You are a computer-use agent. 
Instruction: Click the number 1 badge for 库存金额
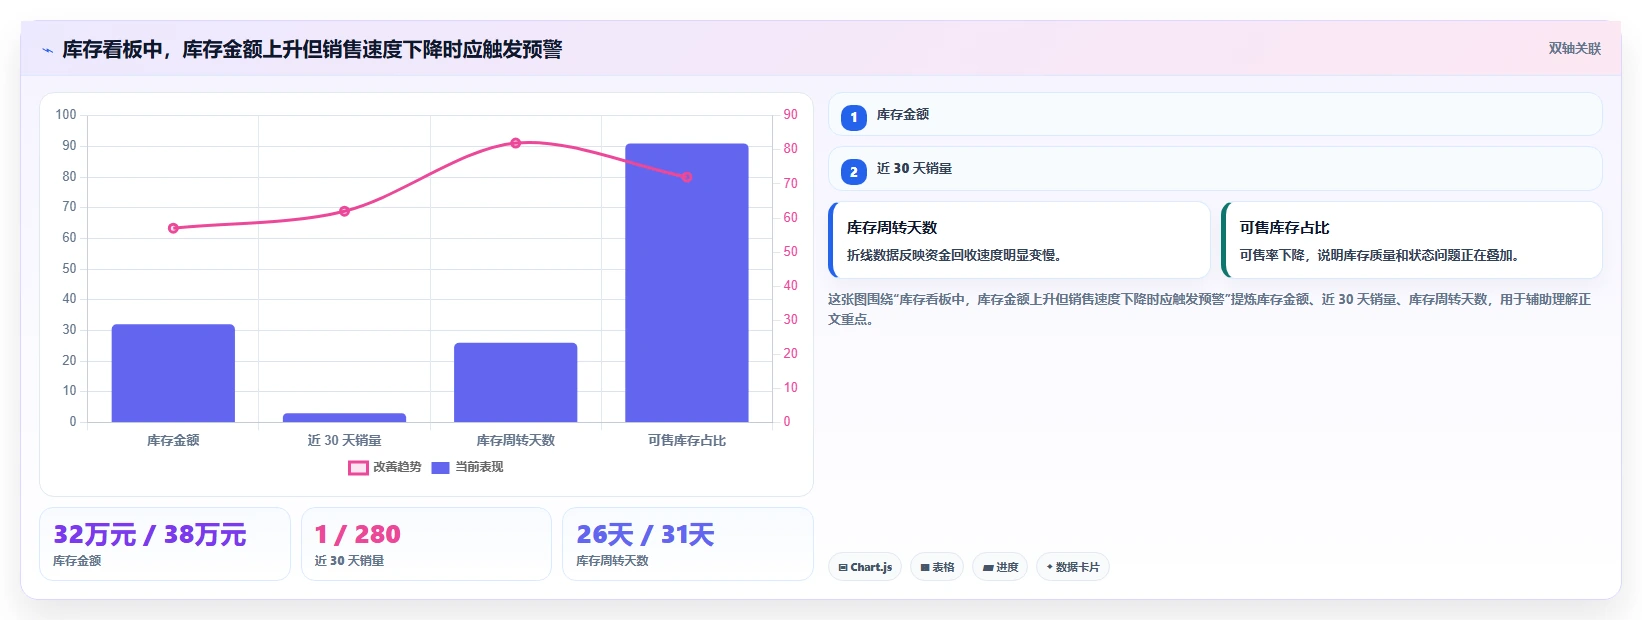click(853, 117)
